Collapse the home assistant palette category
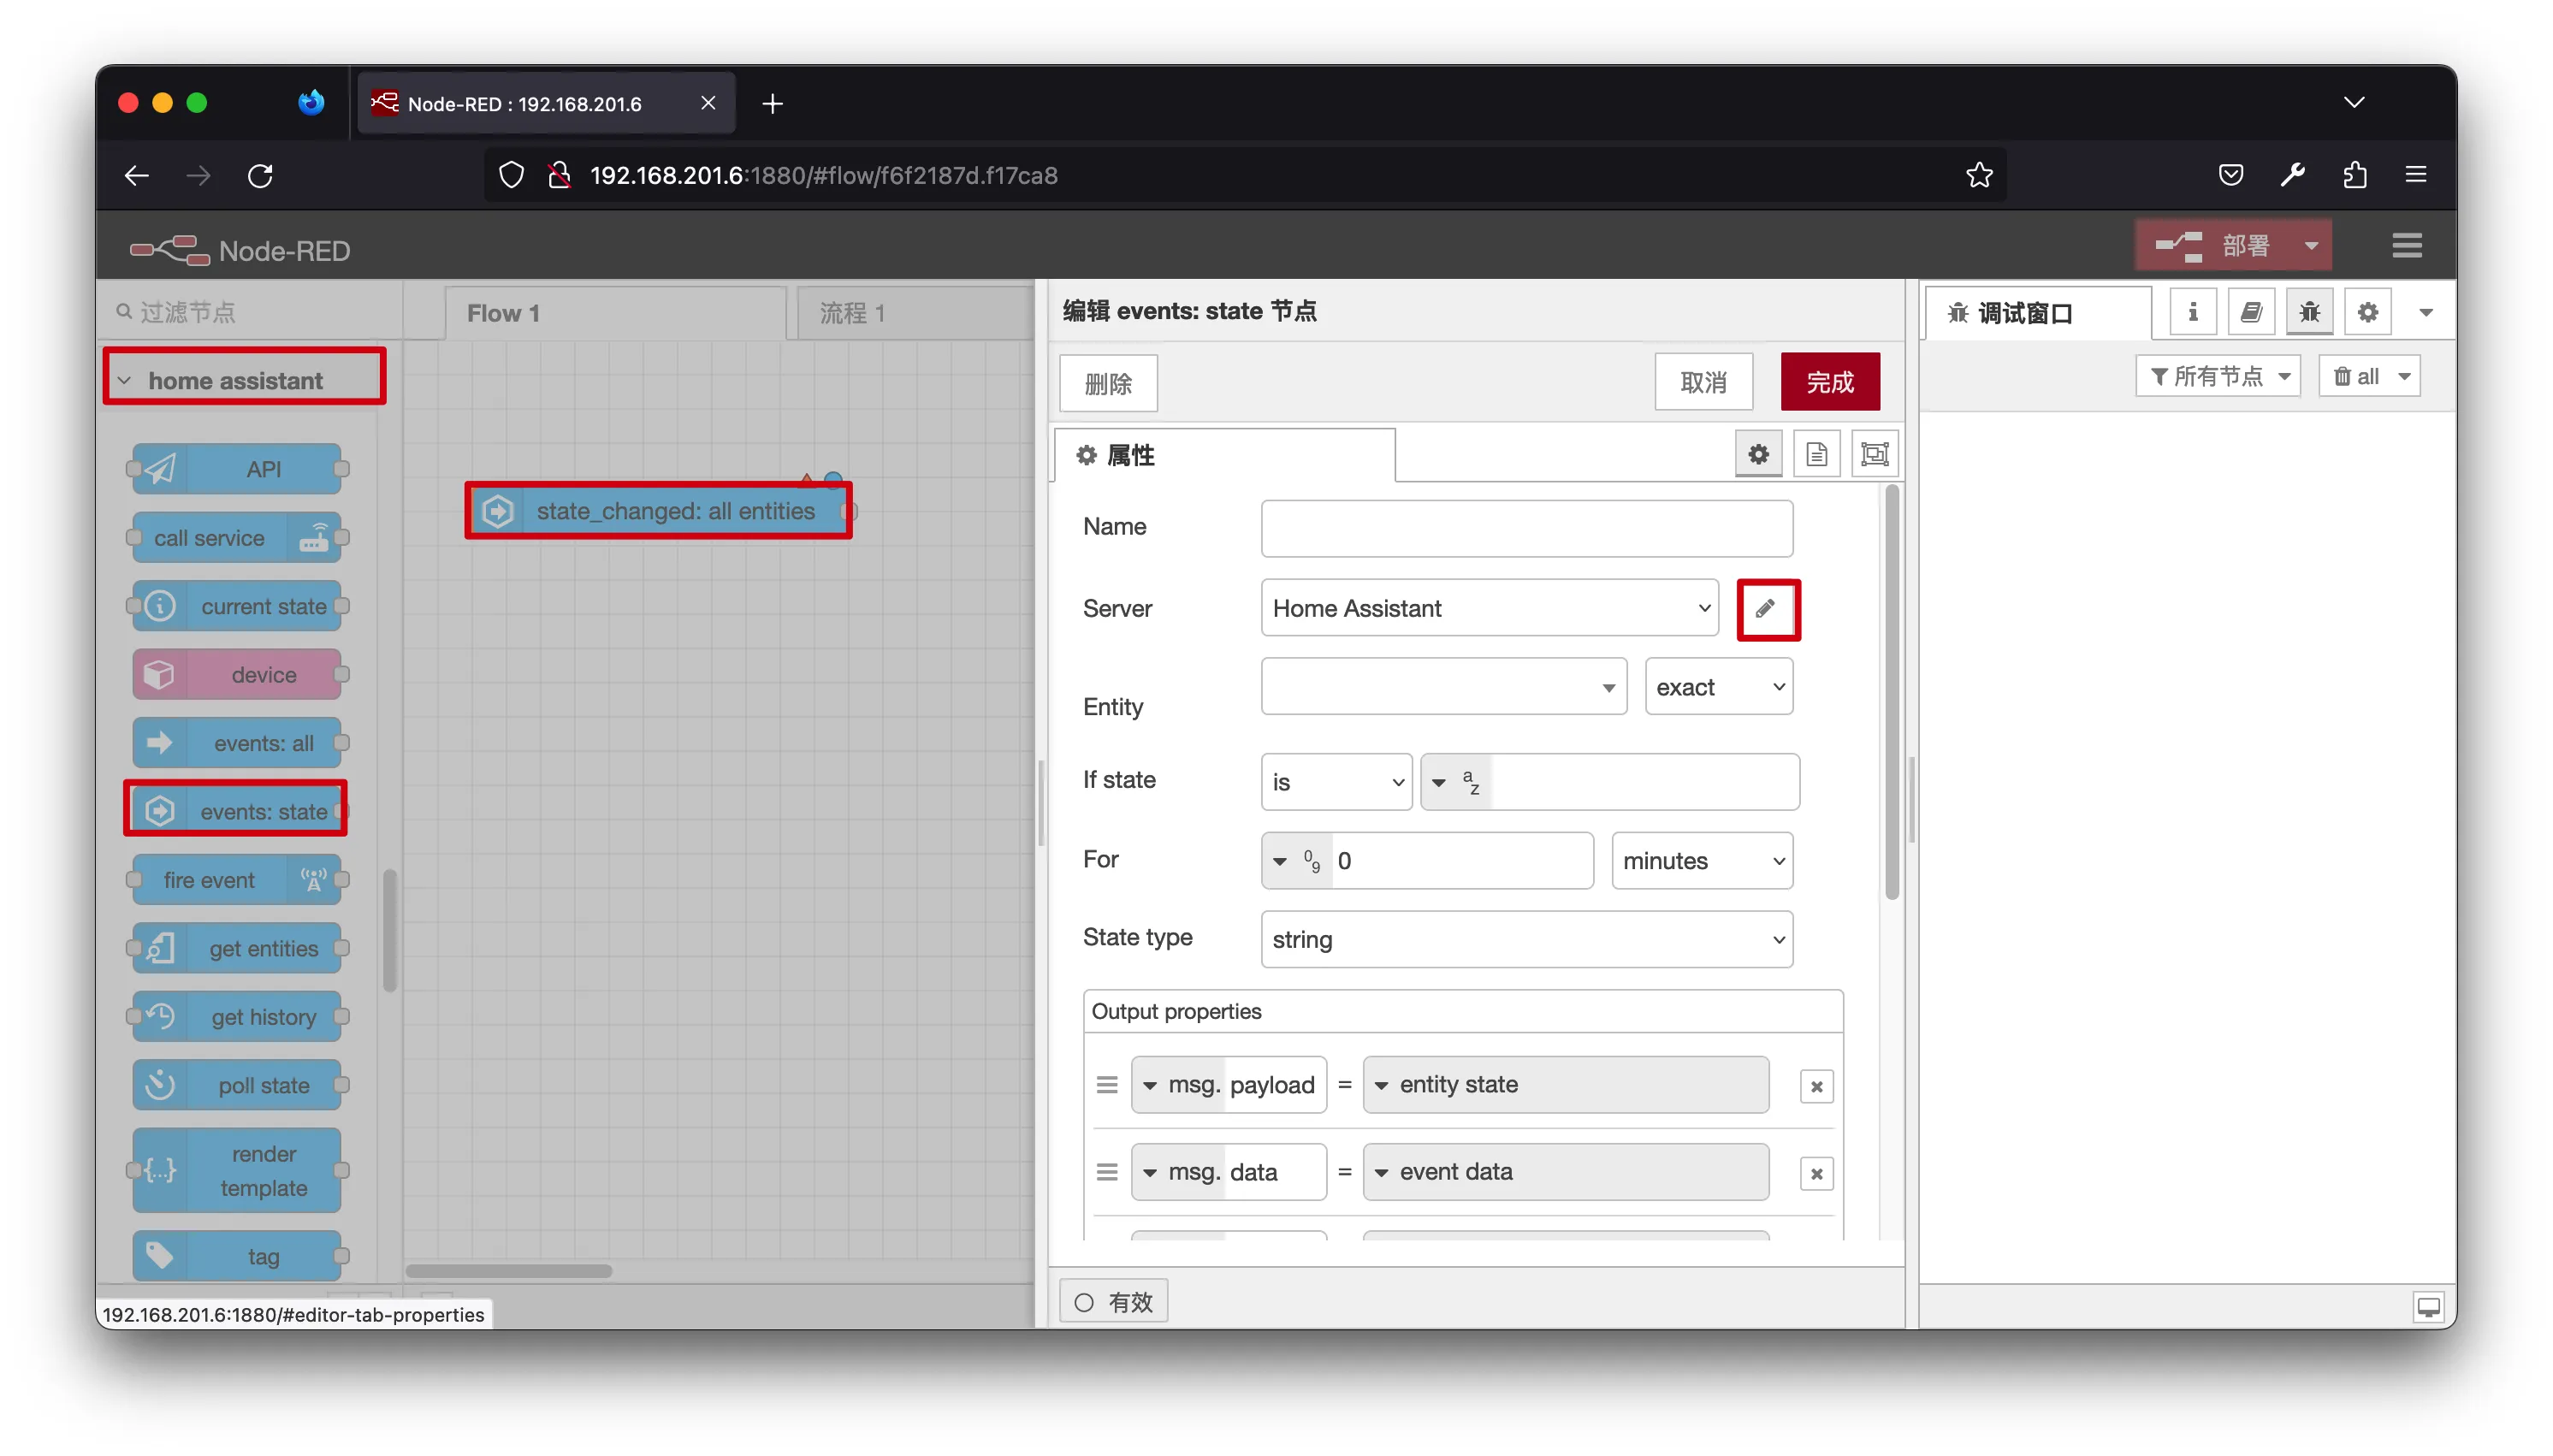The image size is (2553, 1456). 243,380
